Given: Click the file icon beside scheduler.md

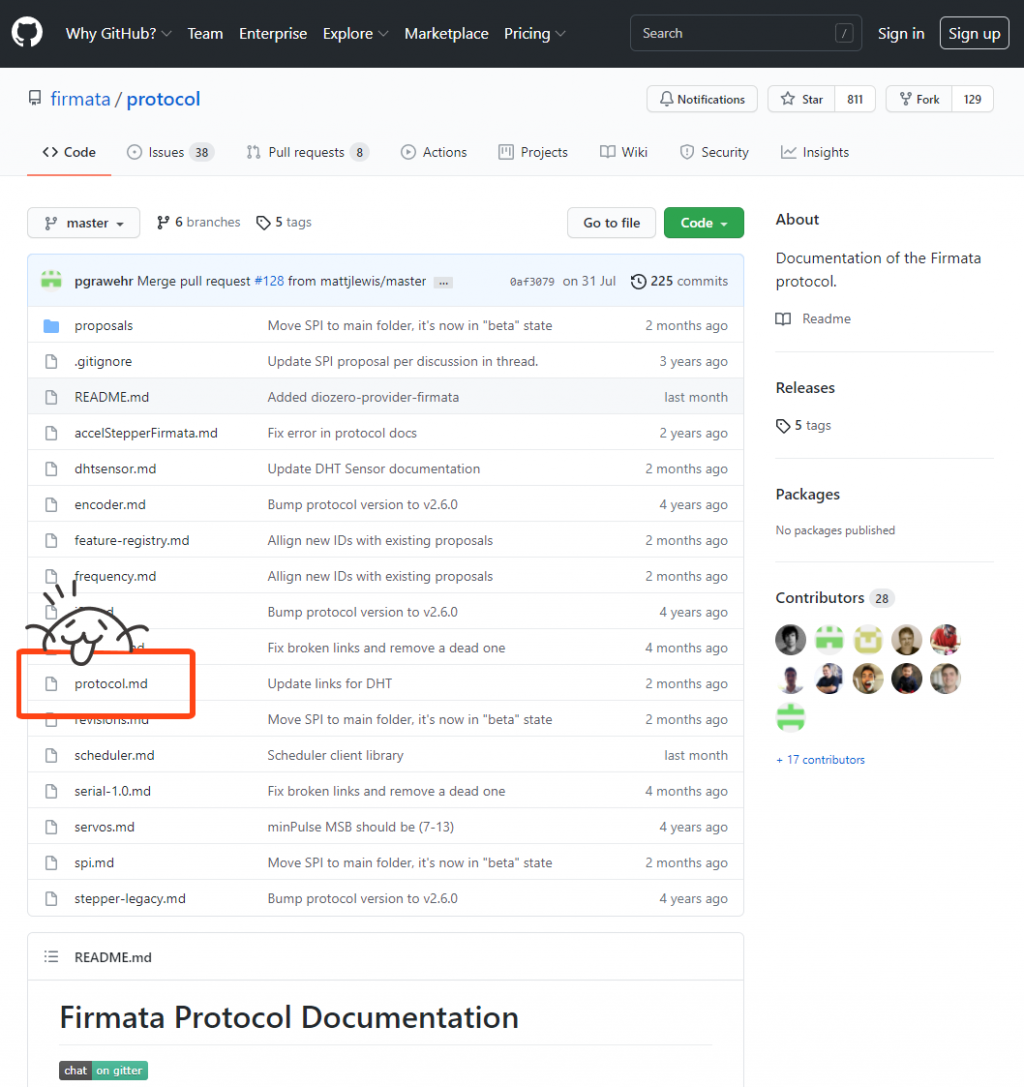Looking at the screenshot, I should (51, 756).
